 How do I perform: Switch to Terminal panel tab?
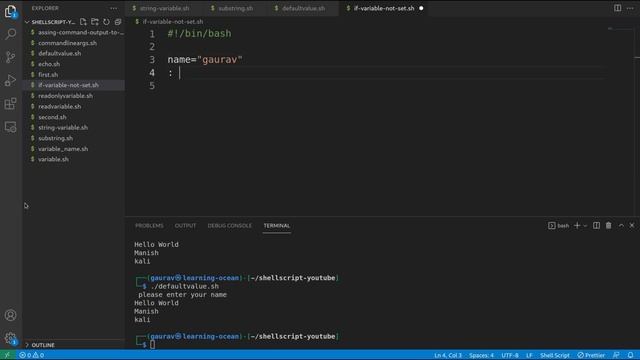click(x=277, y=225)
